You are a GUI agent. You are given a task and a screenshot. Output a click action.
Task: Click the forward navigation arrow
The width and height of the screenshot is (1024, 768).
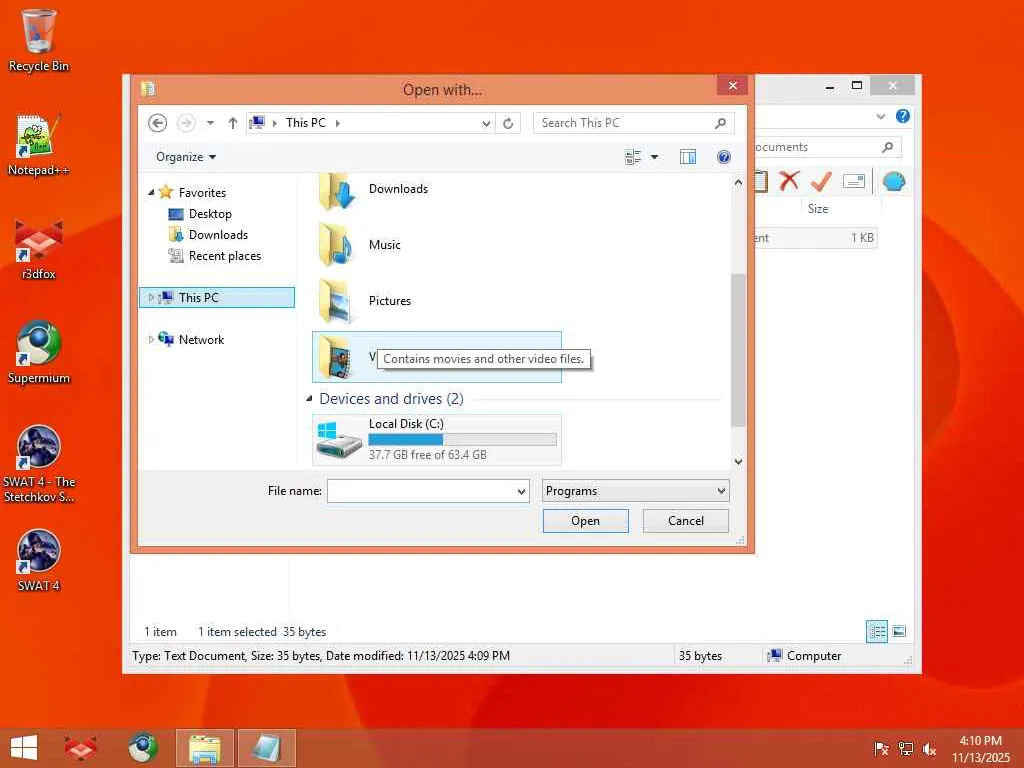(x=186, y=123)
